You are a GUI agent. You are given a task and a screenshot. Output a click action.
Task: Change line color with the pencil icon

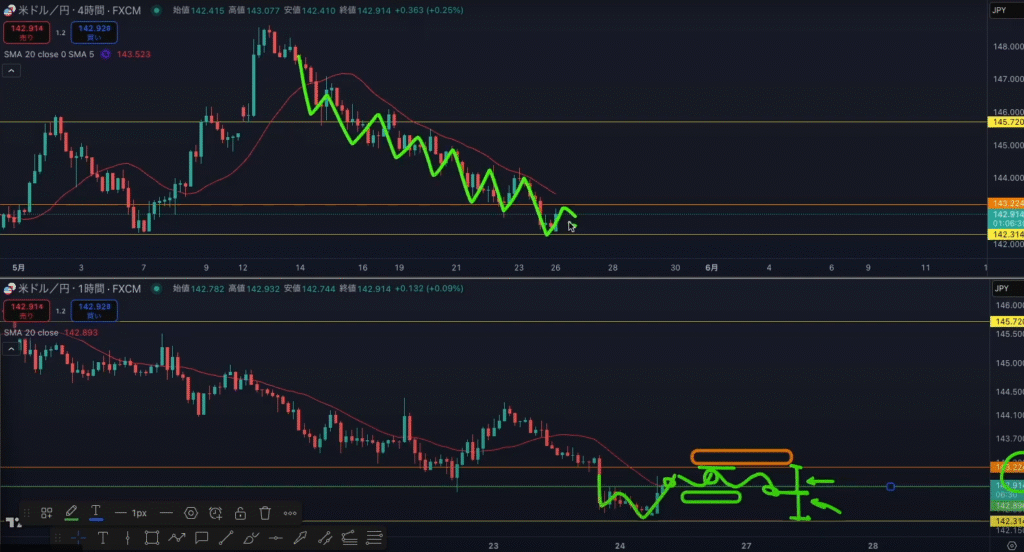tap(71, 513)
